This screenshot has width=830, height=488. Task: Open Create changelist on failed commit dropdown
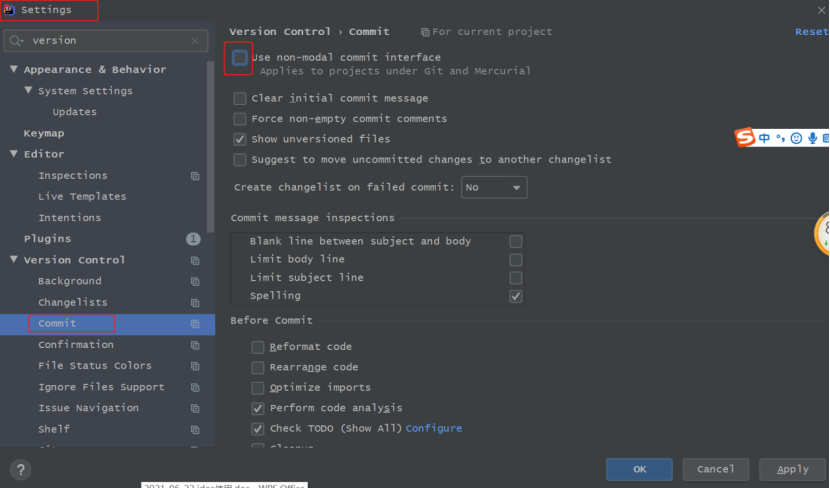click(494, 187)
